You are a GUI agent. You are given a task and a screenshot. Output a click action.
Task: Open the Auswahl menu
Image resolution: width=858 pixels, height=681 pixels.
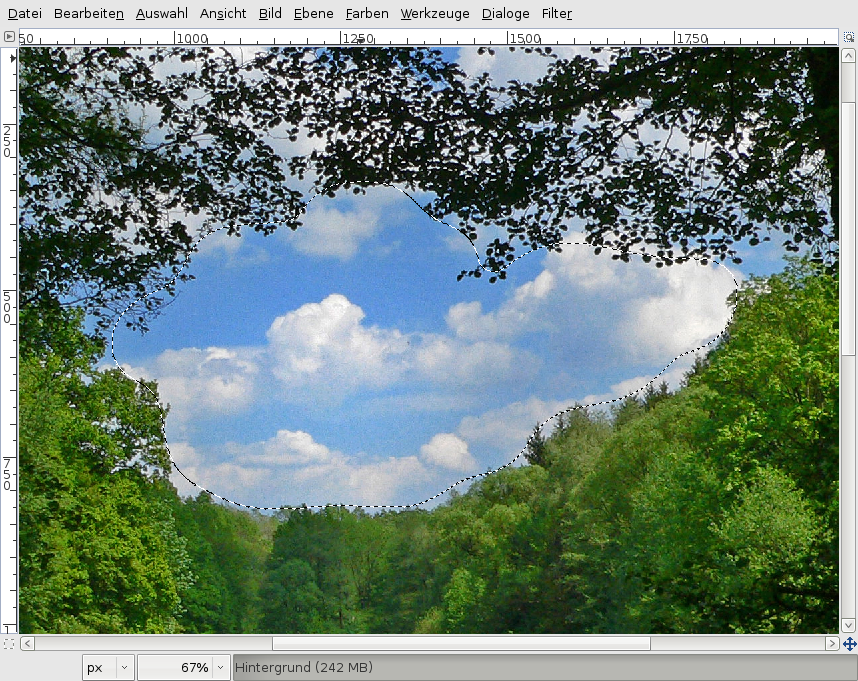point(161,13)
